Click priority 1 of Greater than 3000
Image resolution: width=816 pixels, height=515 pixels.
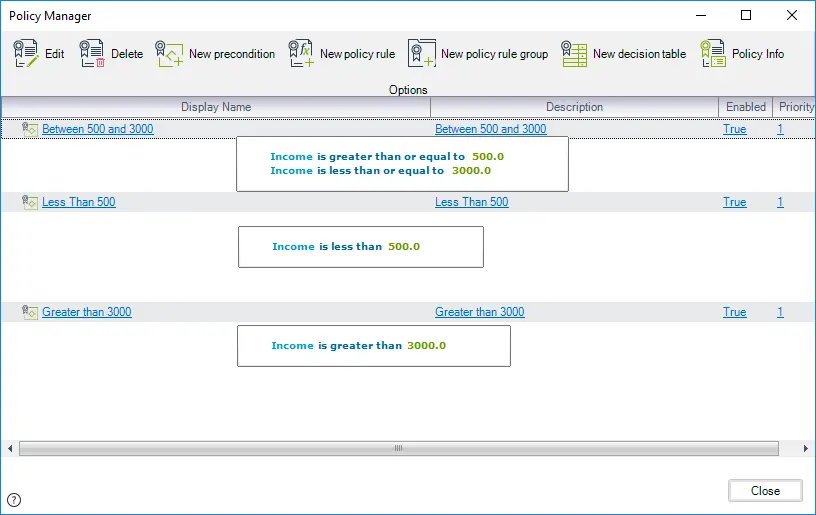780,312
